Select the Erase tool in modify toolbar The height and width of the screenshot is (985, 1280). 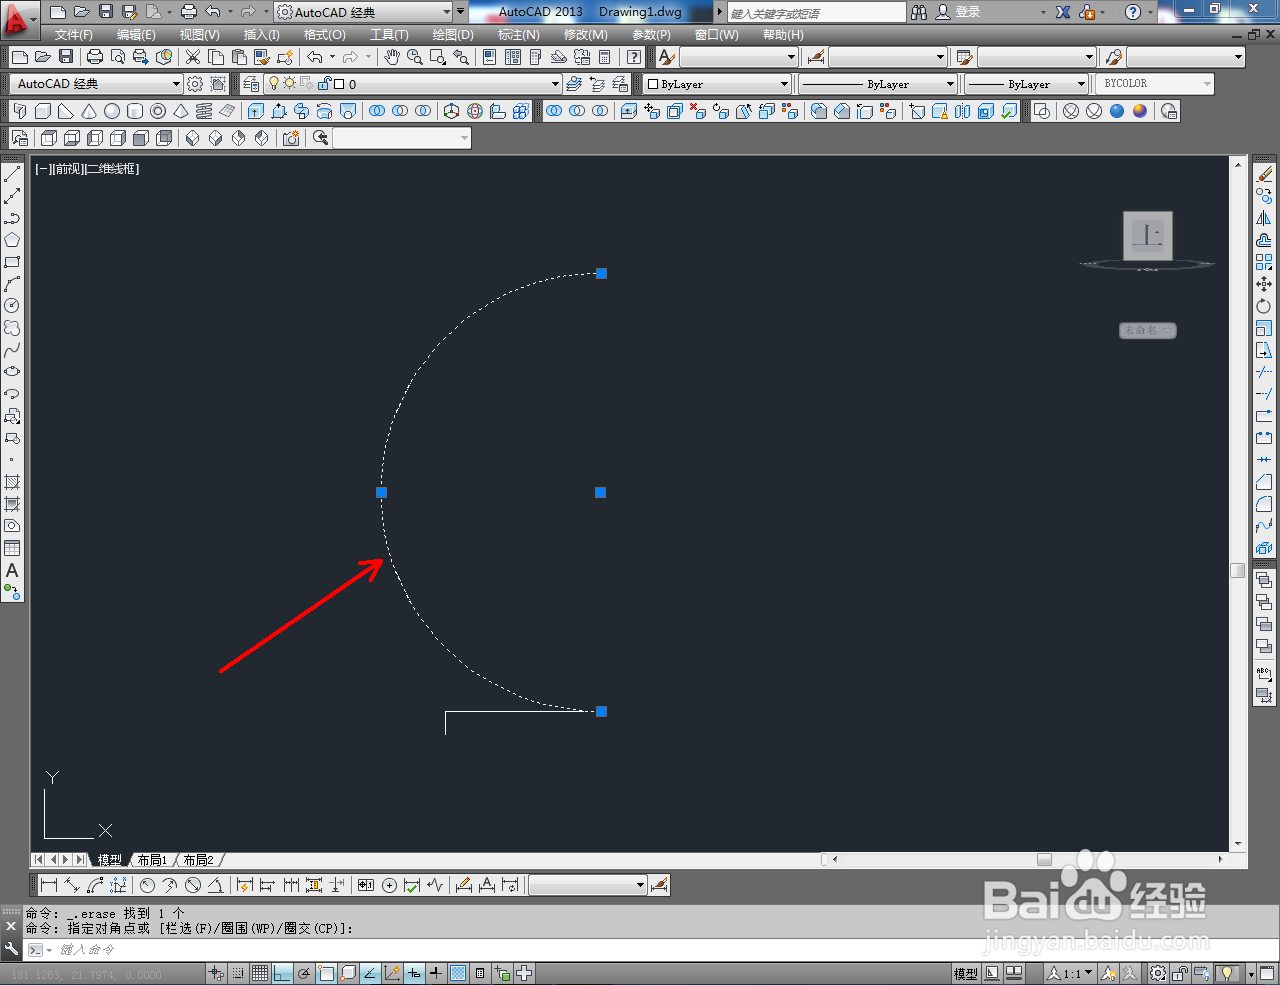coord(1264,174)
